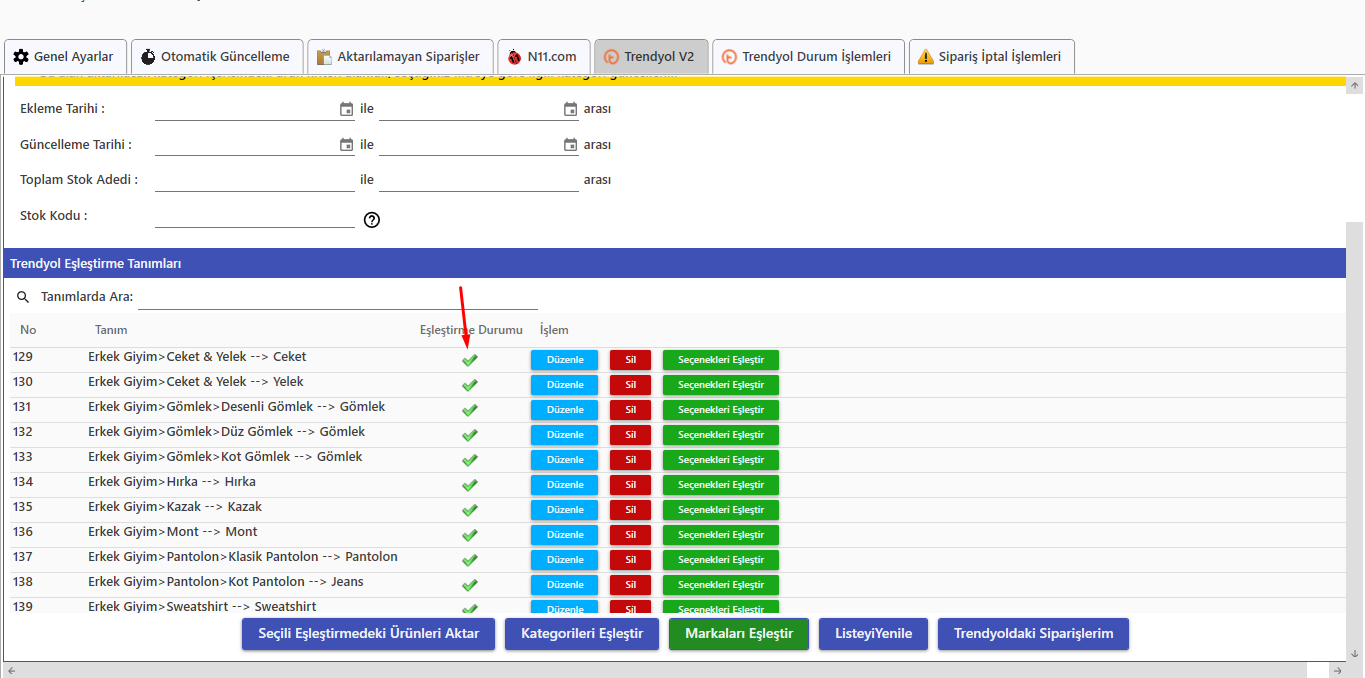Click the green checkmark status in row 130
1365x678 pixels.
(x=469, y=385)
